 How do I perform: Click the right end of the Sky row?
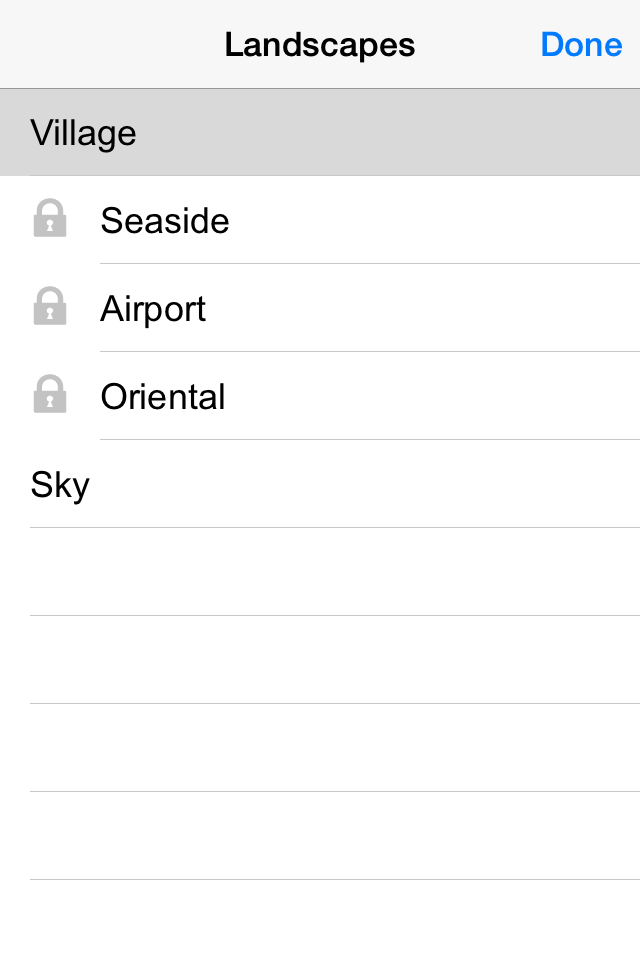click(590, 485)
